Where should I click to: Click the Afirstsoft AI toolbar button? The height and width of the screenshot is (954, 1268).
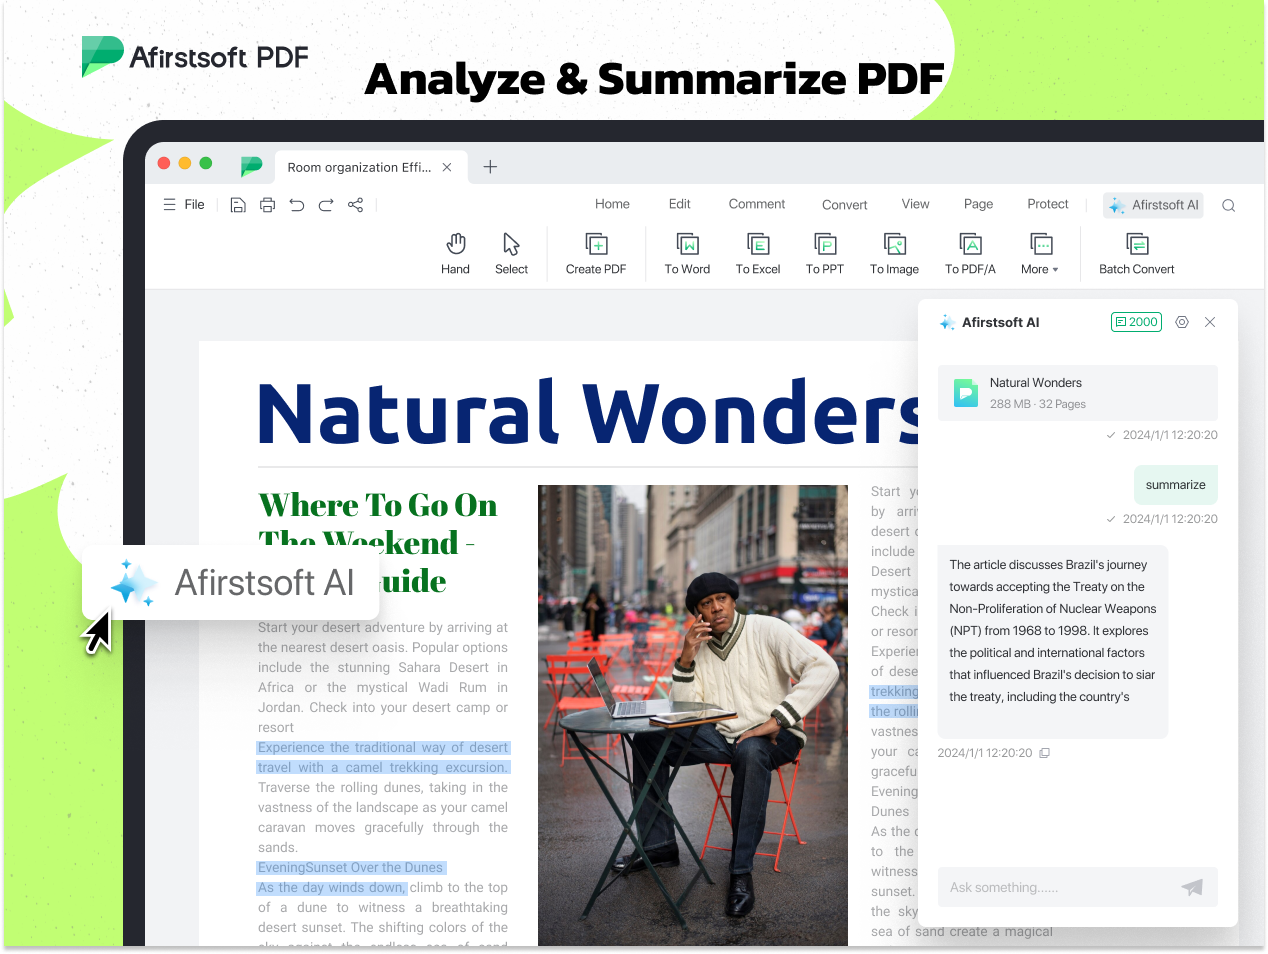1154,205
